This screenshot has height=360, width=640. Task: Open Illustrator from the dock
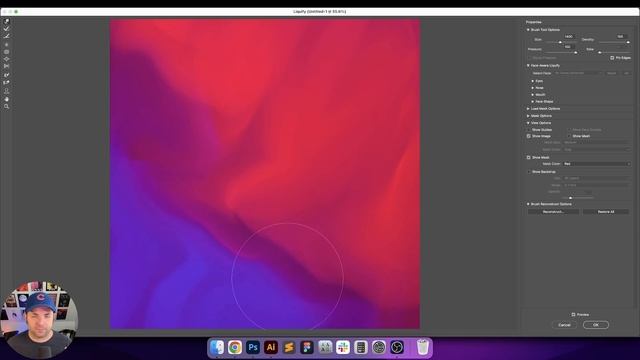click(271, 347)
